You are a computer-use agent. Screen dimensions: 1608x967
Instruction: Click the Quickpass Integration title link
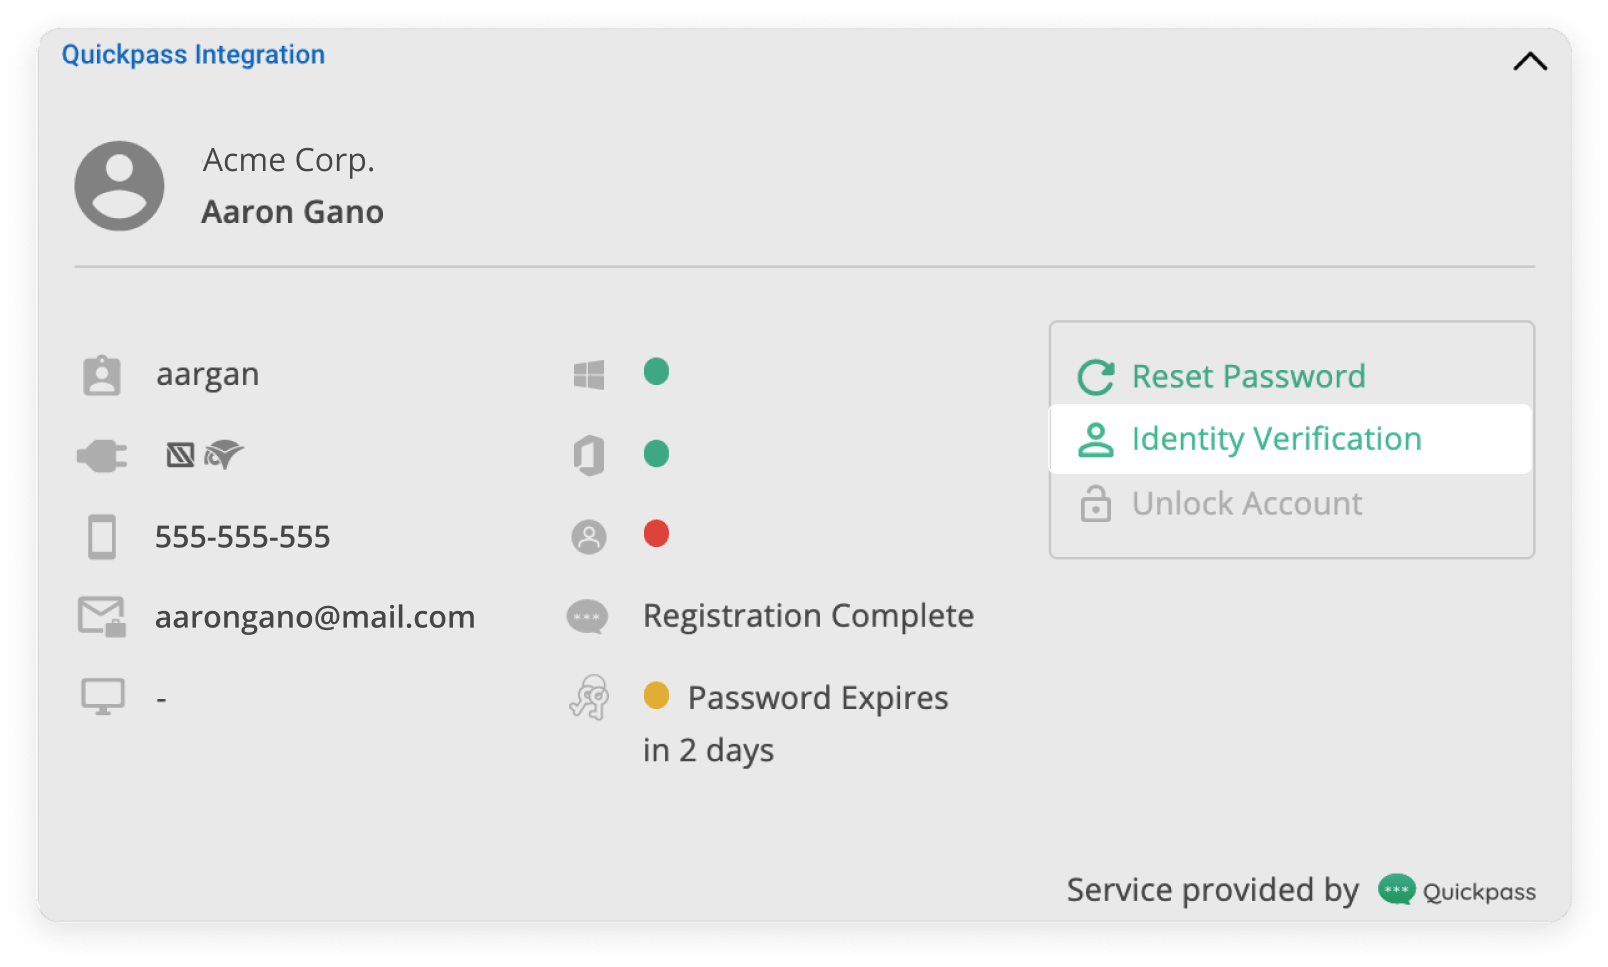point(193,55)
